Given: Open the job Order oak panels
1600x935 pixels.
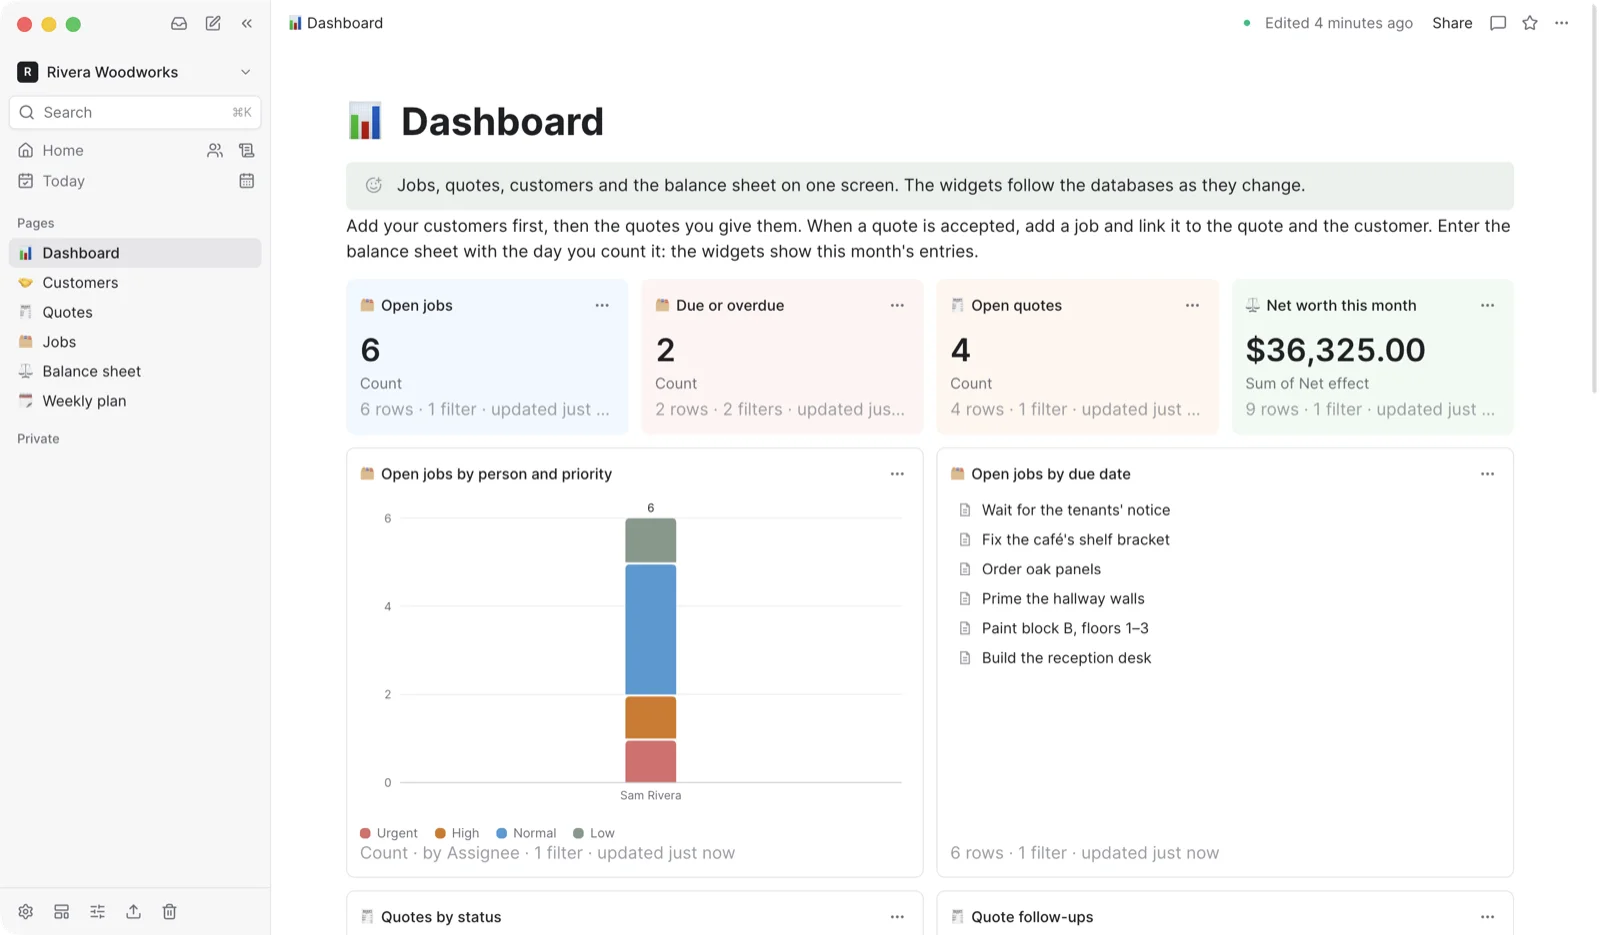Looking at the screenshot, I should click(x=1041, y=569).
